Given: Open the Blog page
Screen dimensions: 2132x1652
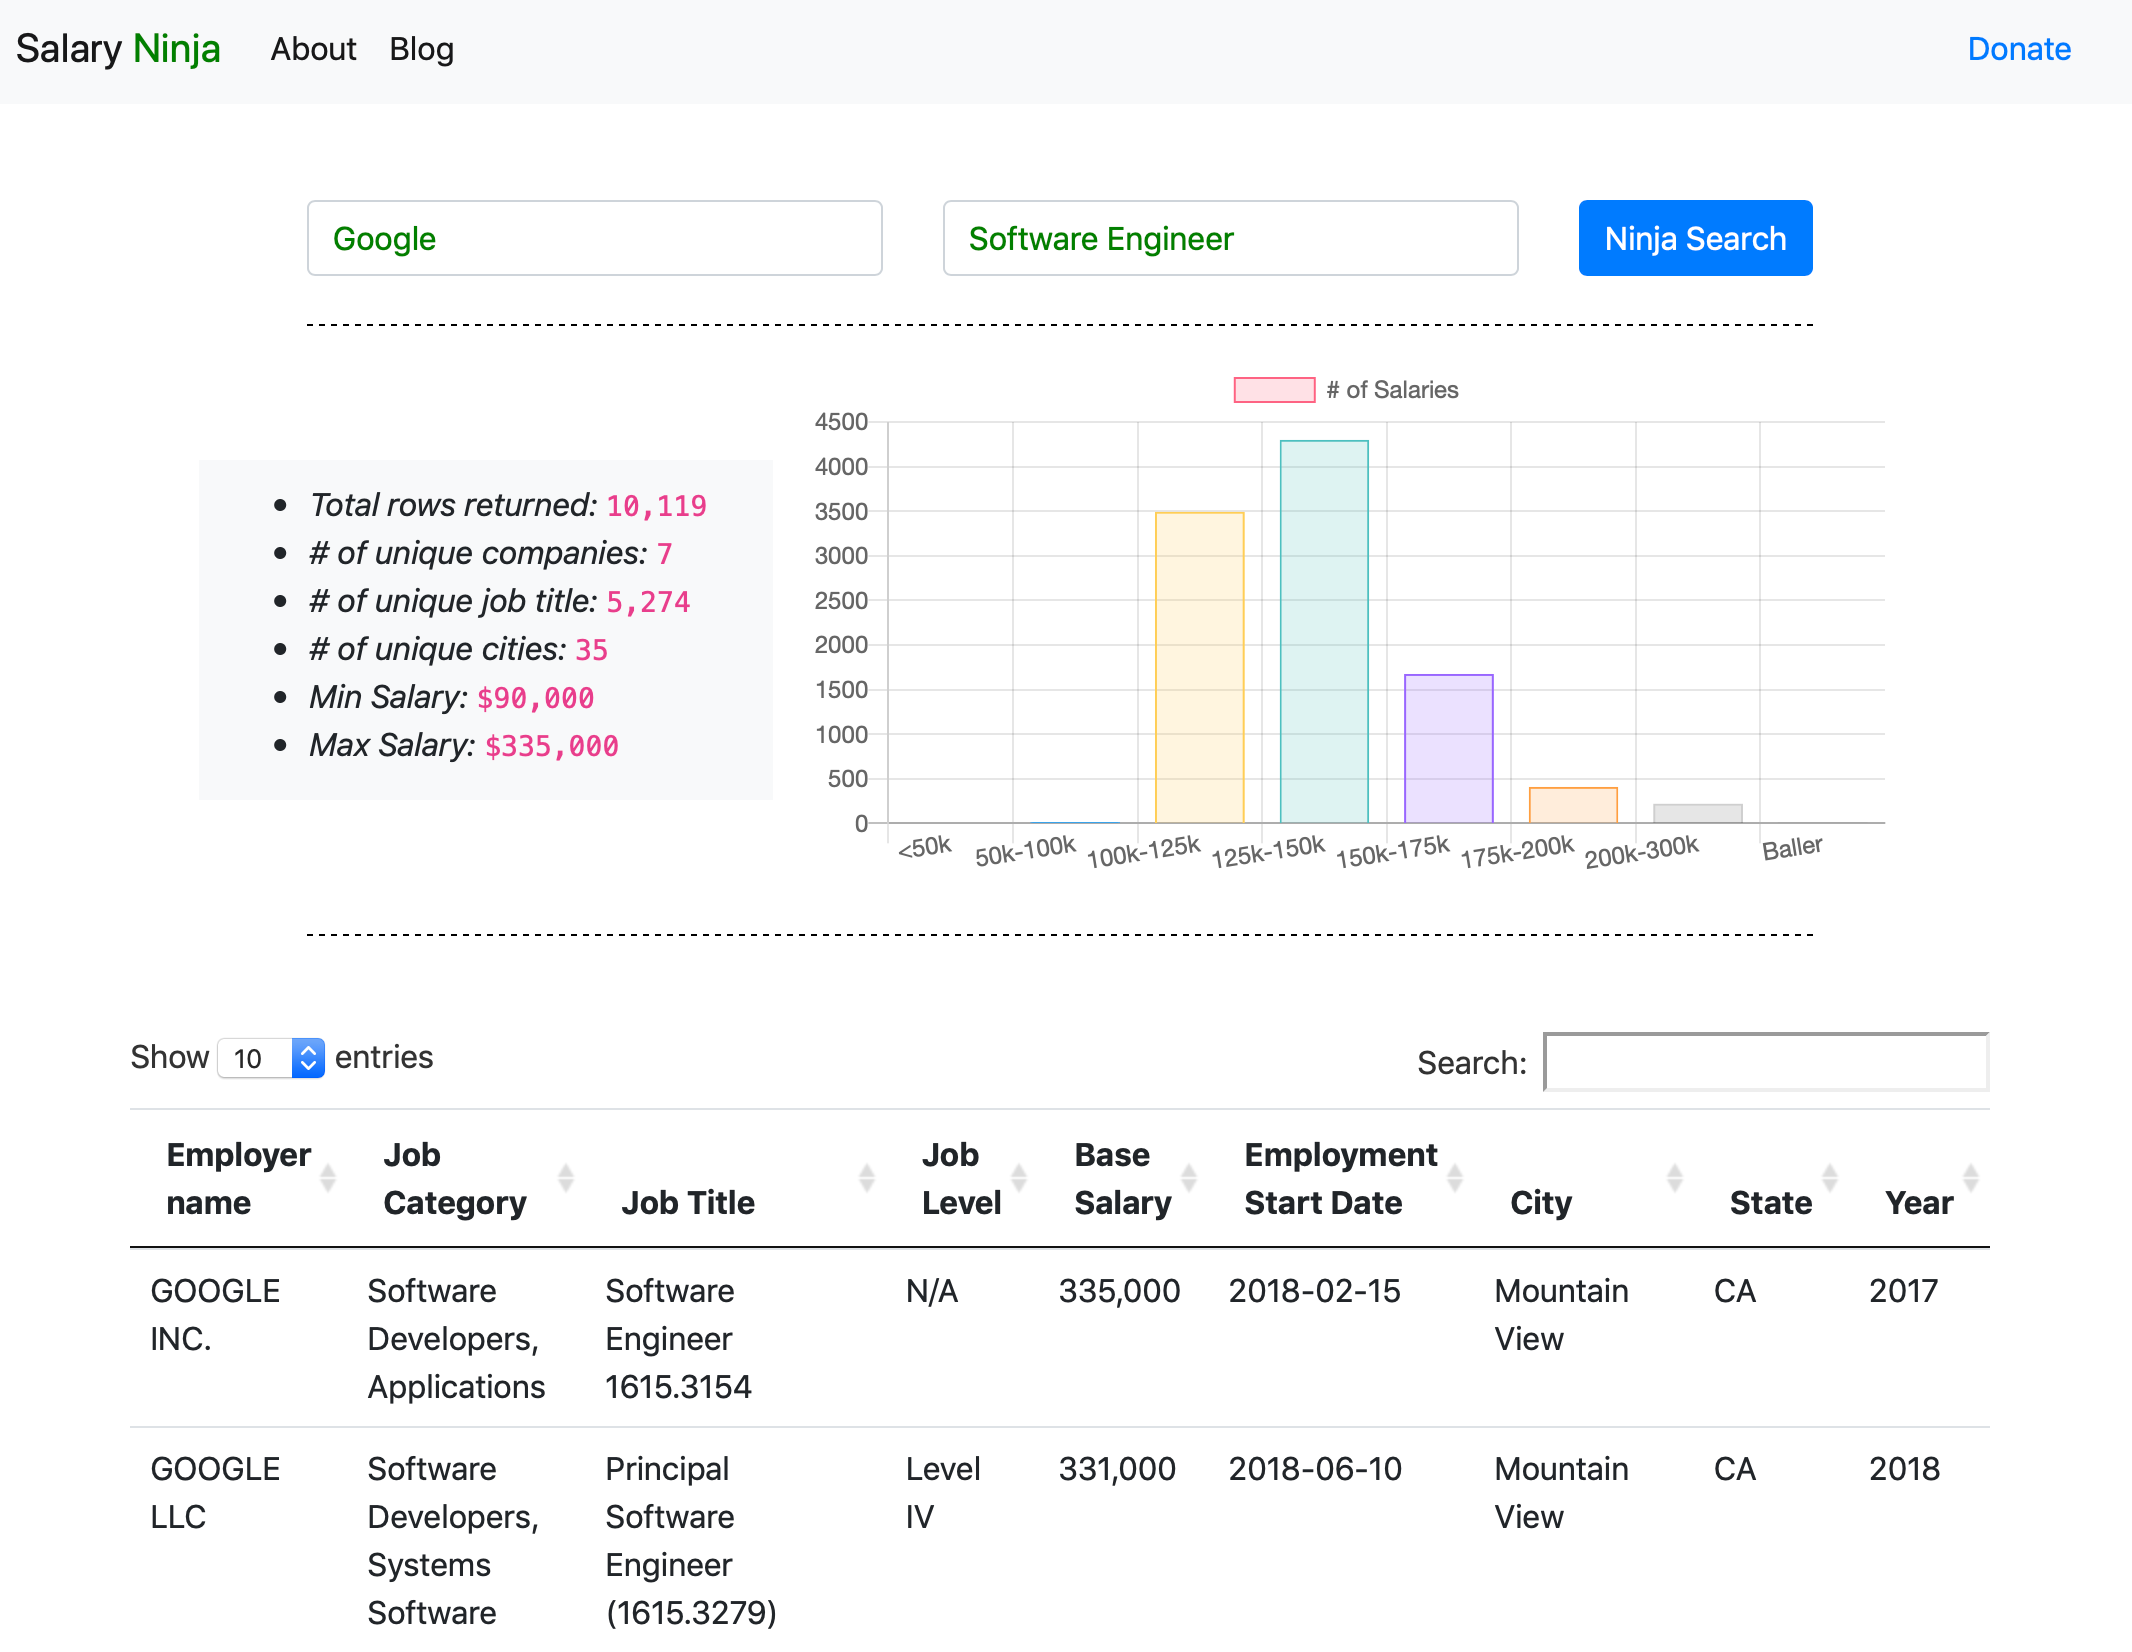Looking at the screenshot, I should pos(421,49).
